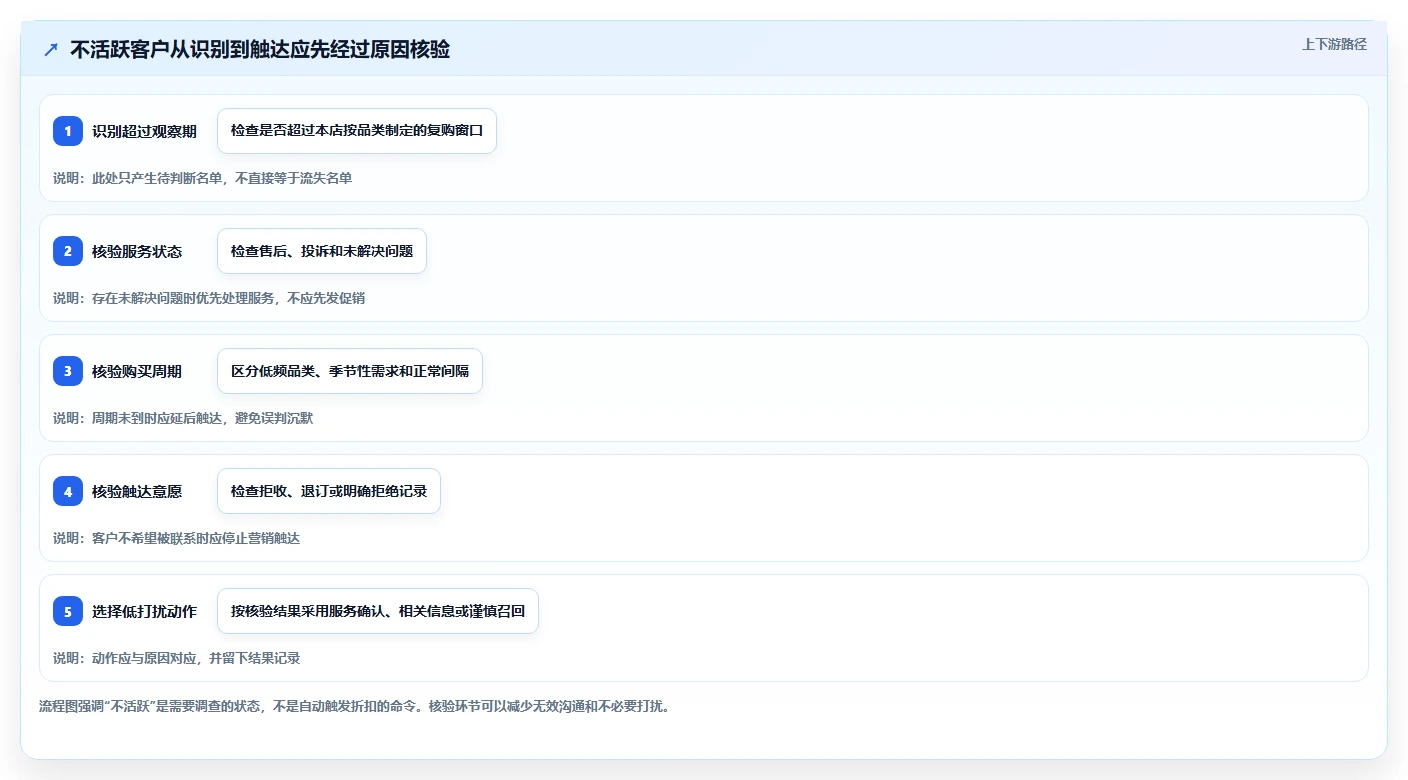Screen dimensions: 1408x780
Task: Click the footer summary starting 流程图强调
Action: (354, 706)
